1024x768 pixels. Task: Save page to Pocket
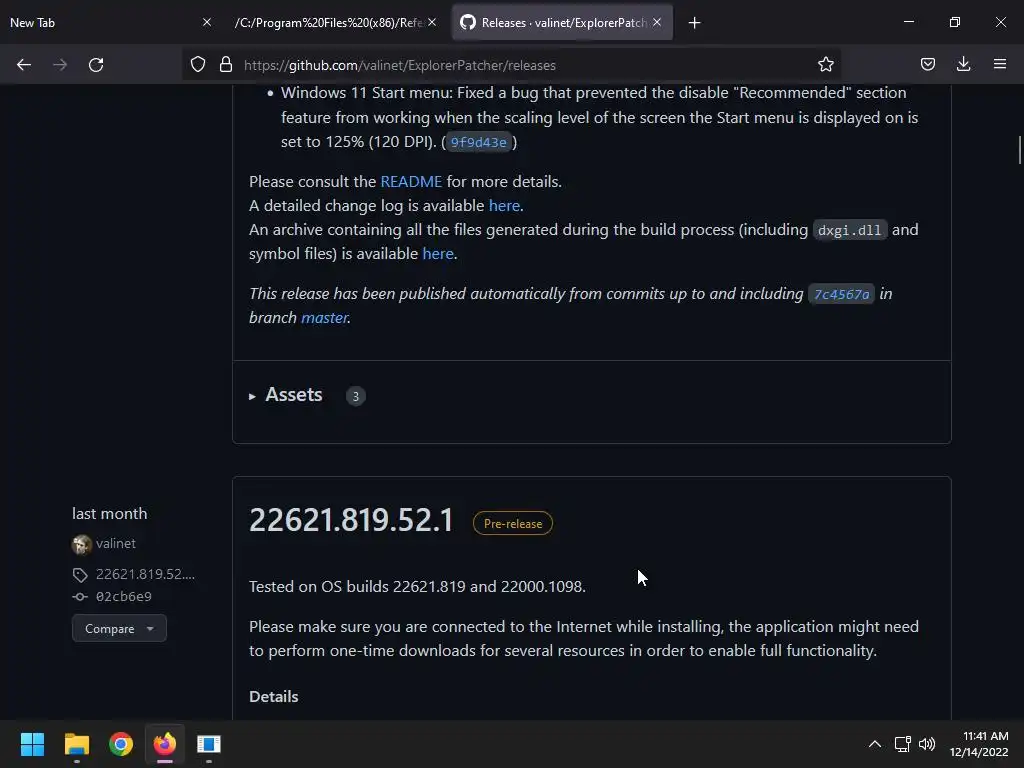coord(927,65)
